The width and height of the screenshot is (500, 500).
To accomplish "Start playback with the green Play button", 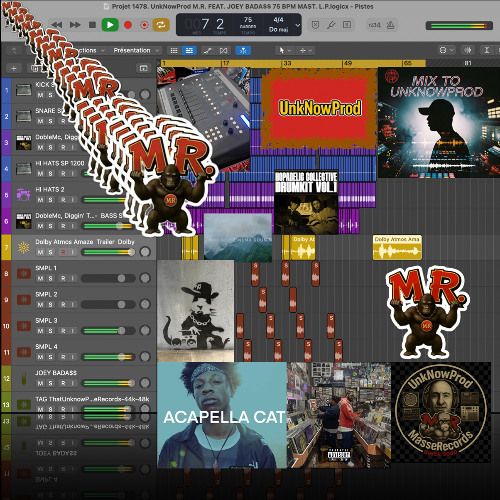I will pyautogui.click(x=110, y=25).
